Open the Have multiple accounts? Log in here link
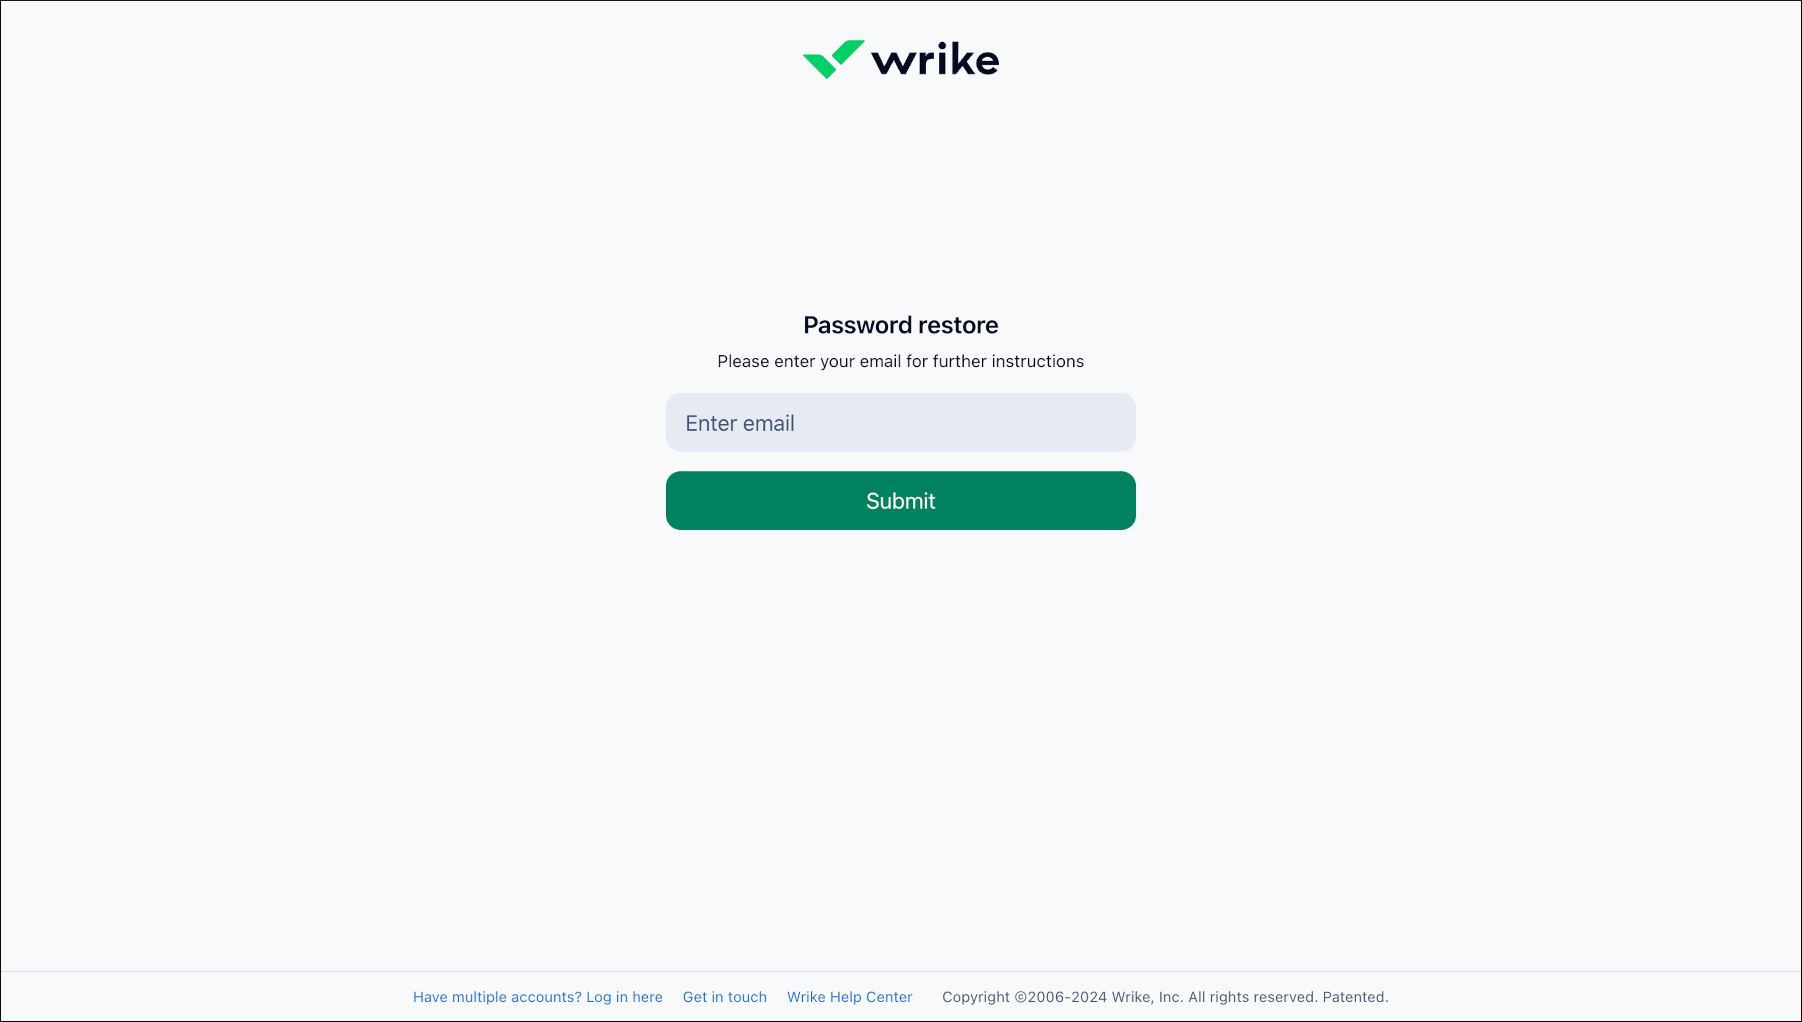Viewport: 1802px width, 1022px height. click(x=538, y=997)
